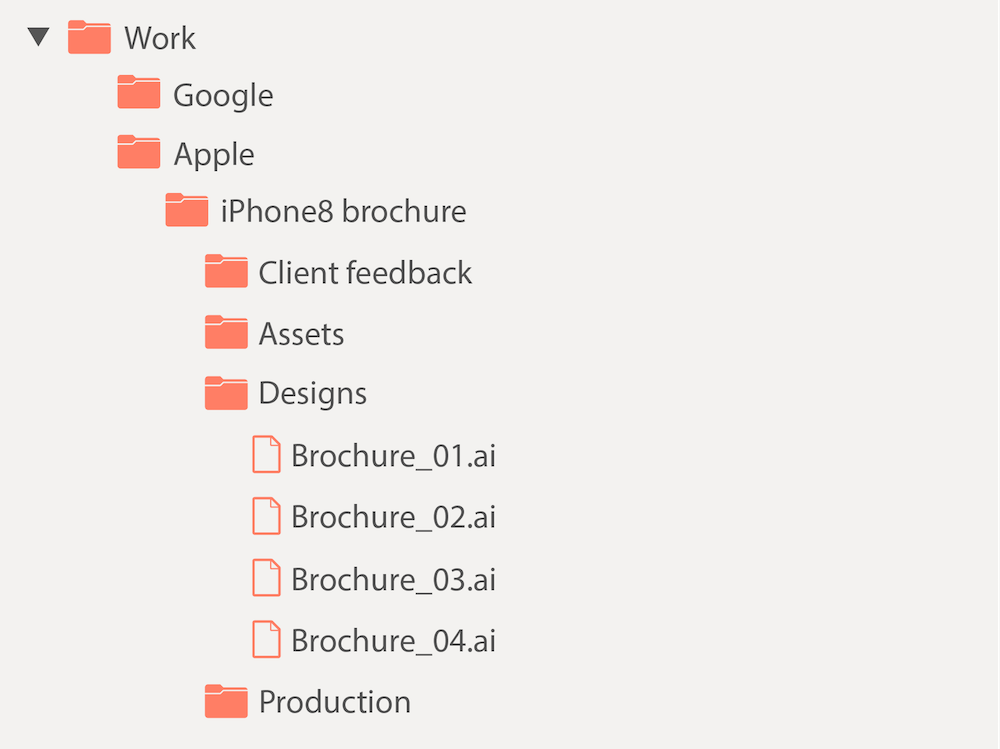This screenshot has width=1000, height=749.
Task: Click the Assets folder icon
Action: coord(226,333)
